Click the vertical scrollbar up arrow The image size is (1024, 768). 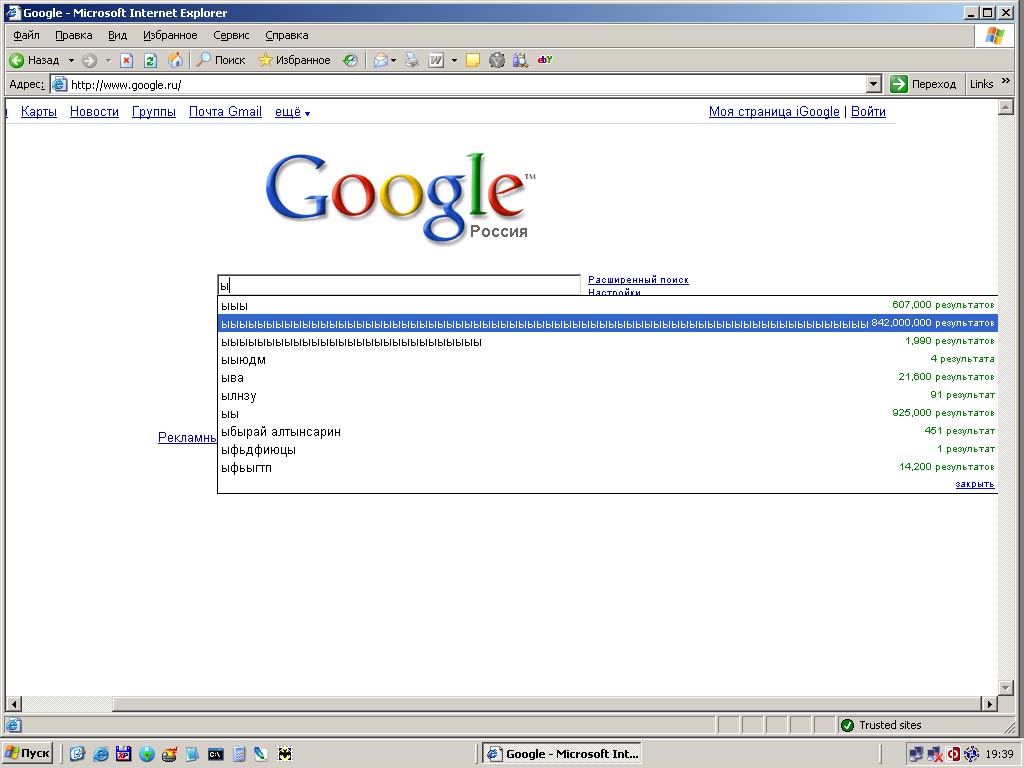[1006, 107]
